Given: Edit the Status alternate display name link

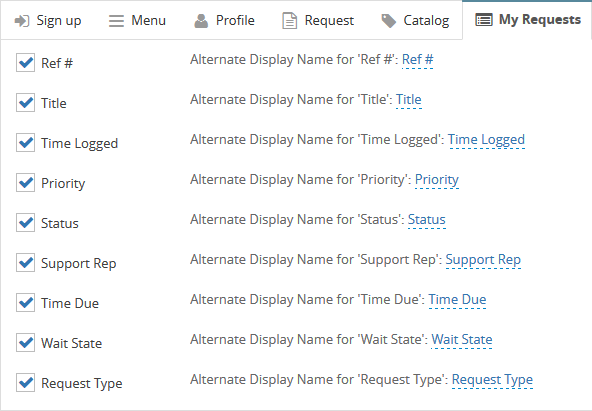Looking at the screenshot, I should (x=427, y=220).
